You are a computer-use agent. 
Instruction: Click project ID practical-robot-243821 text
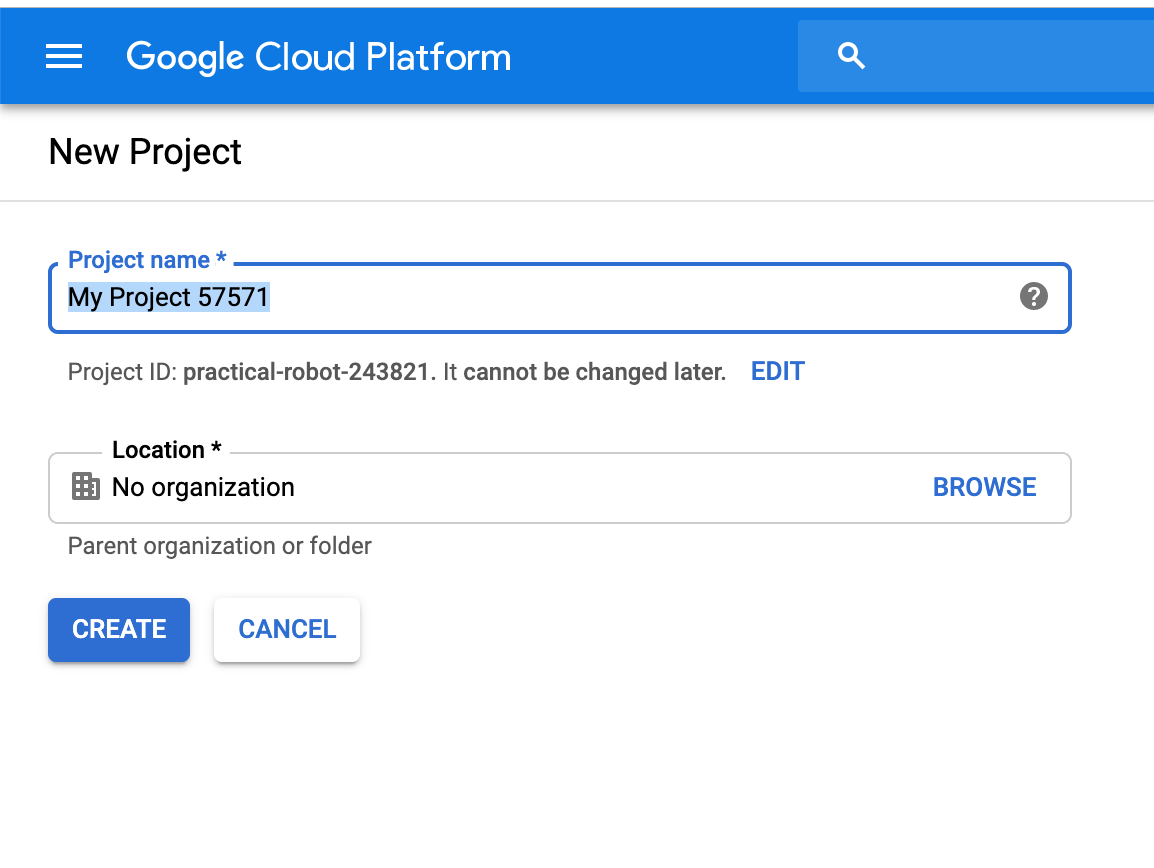pos(305,372)
